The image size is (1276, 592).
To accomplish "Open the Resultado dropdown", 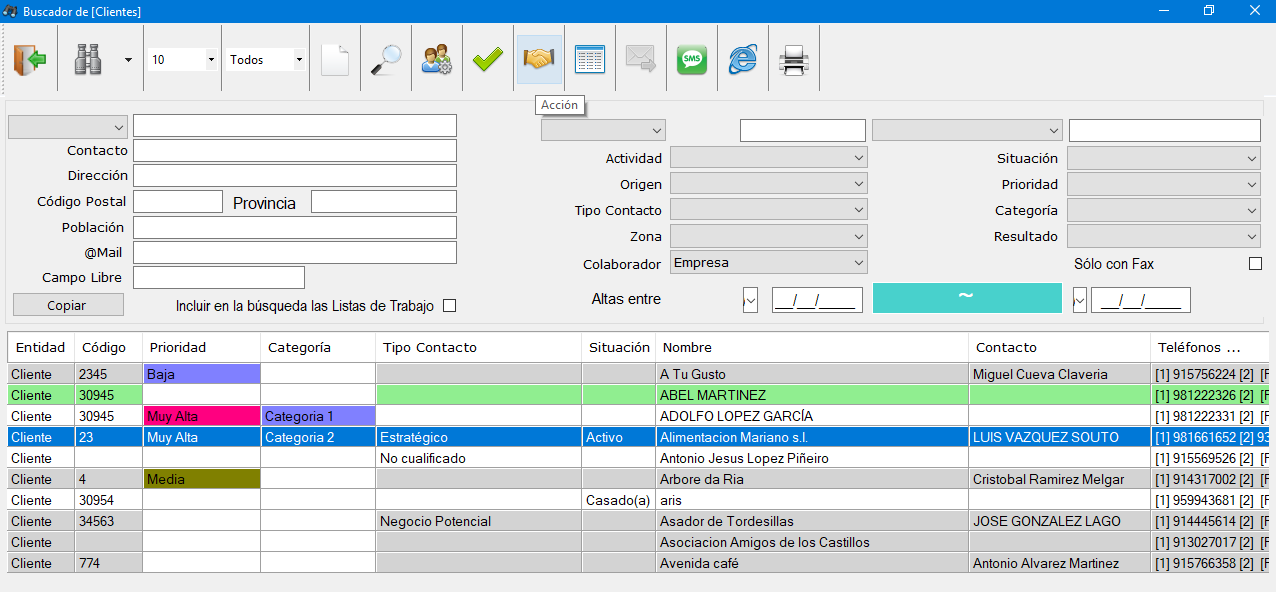I will coord(1163,236).
